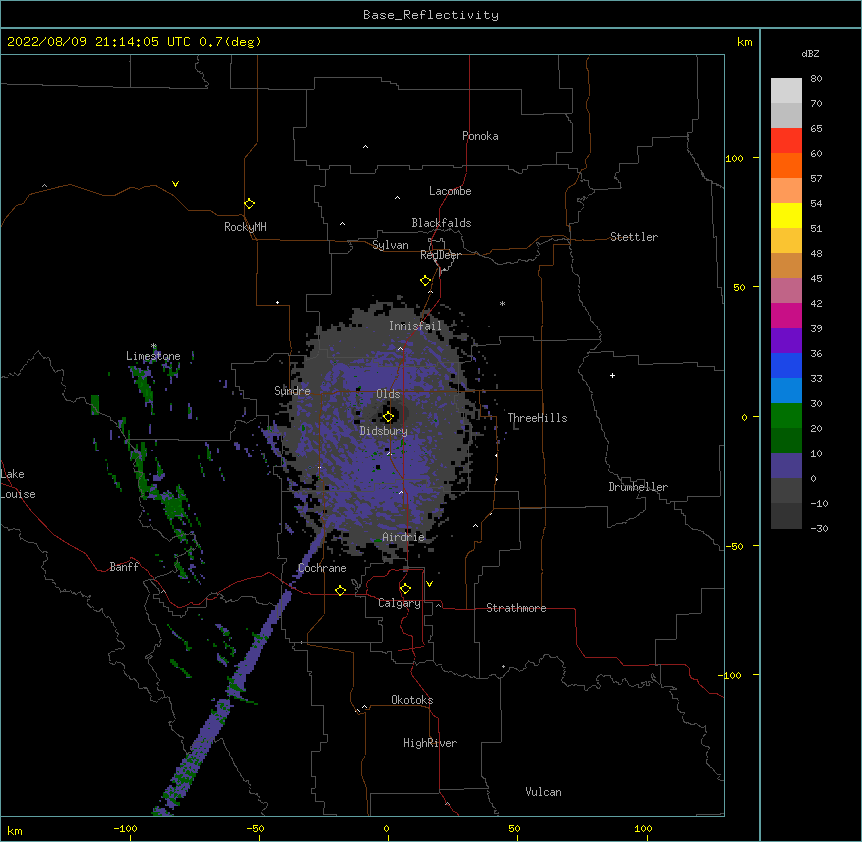Image resolution: width=862 pixels, height=842 pixels.
Task: Click the -100 tick on the horizontal axis
Action: point(125,829)
